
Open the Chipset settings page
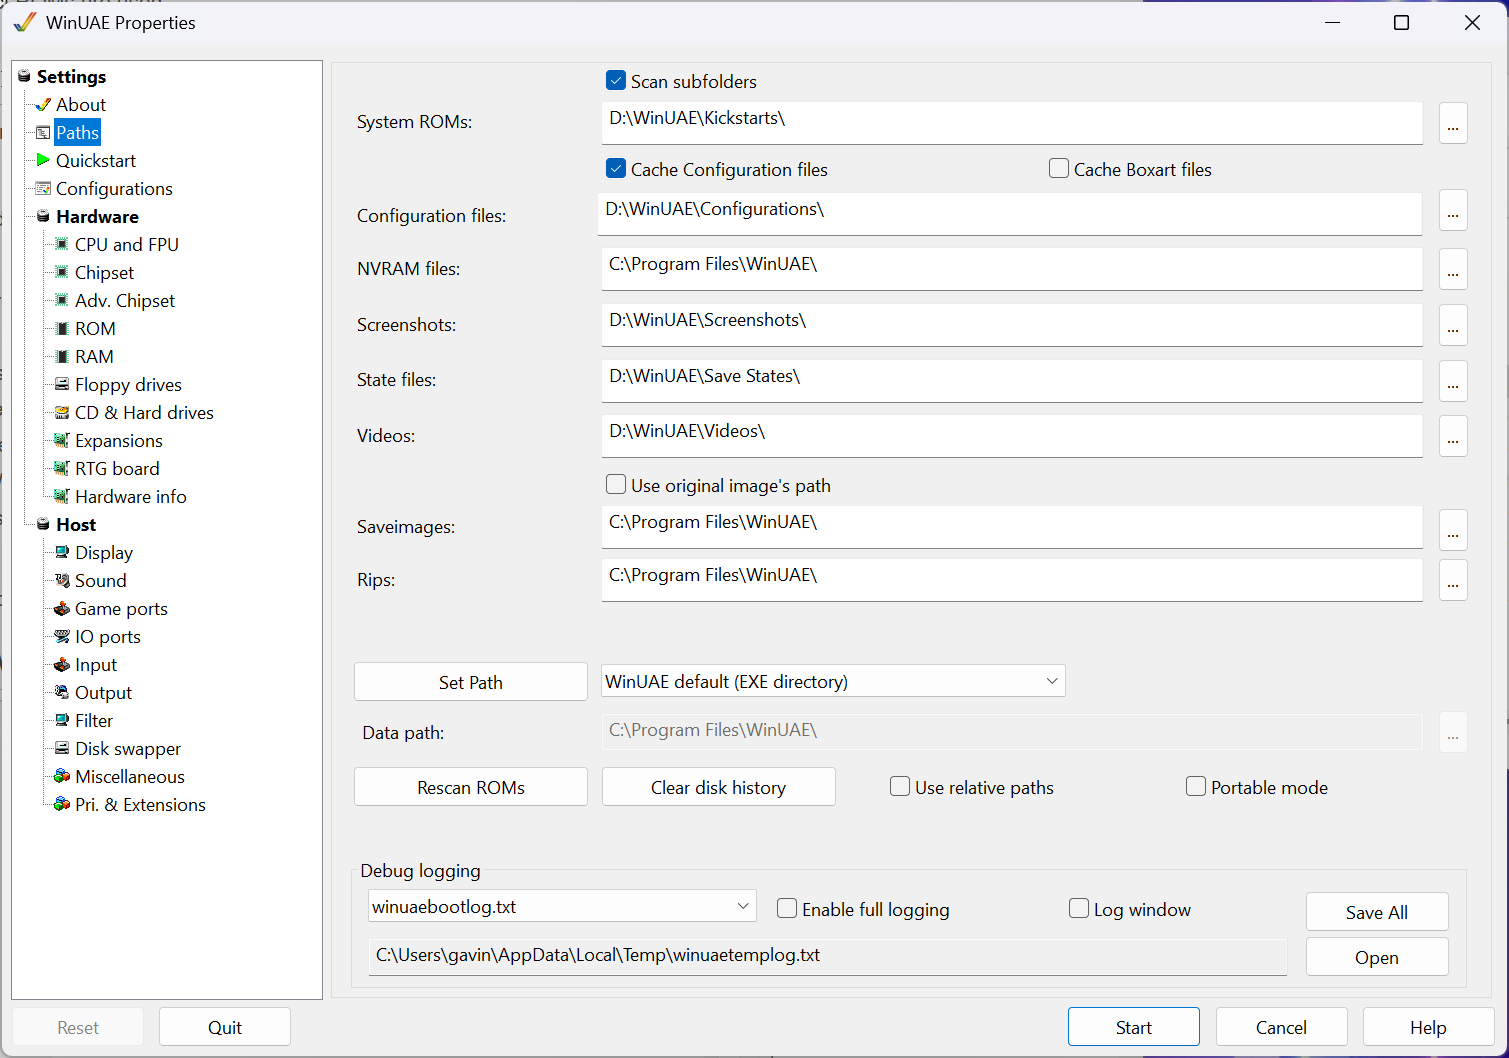(x=104, y=272)
